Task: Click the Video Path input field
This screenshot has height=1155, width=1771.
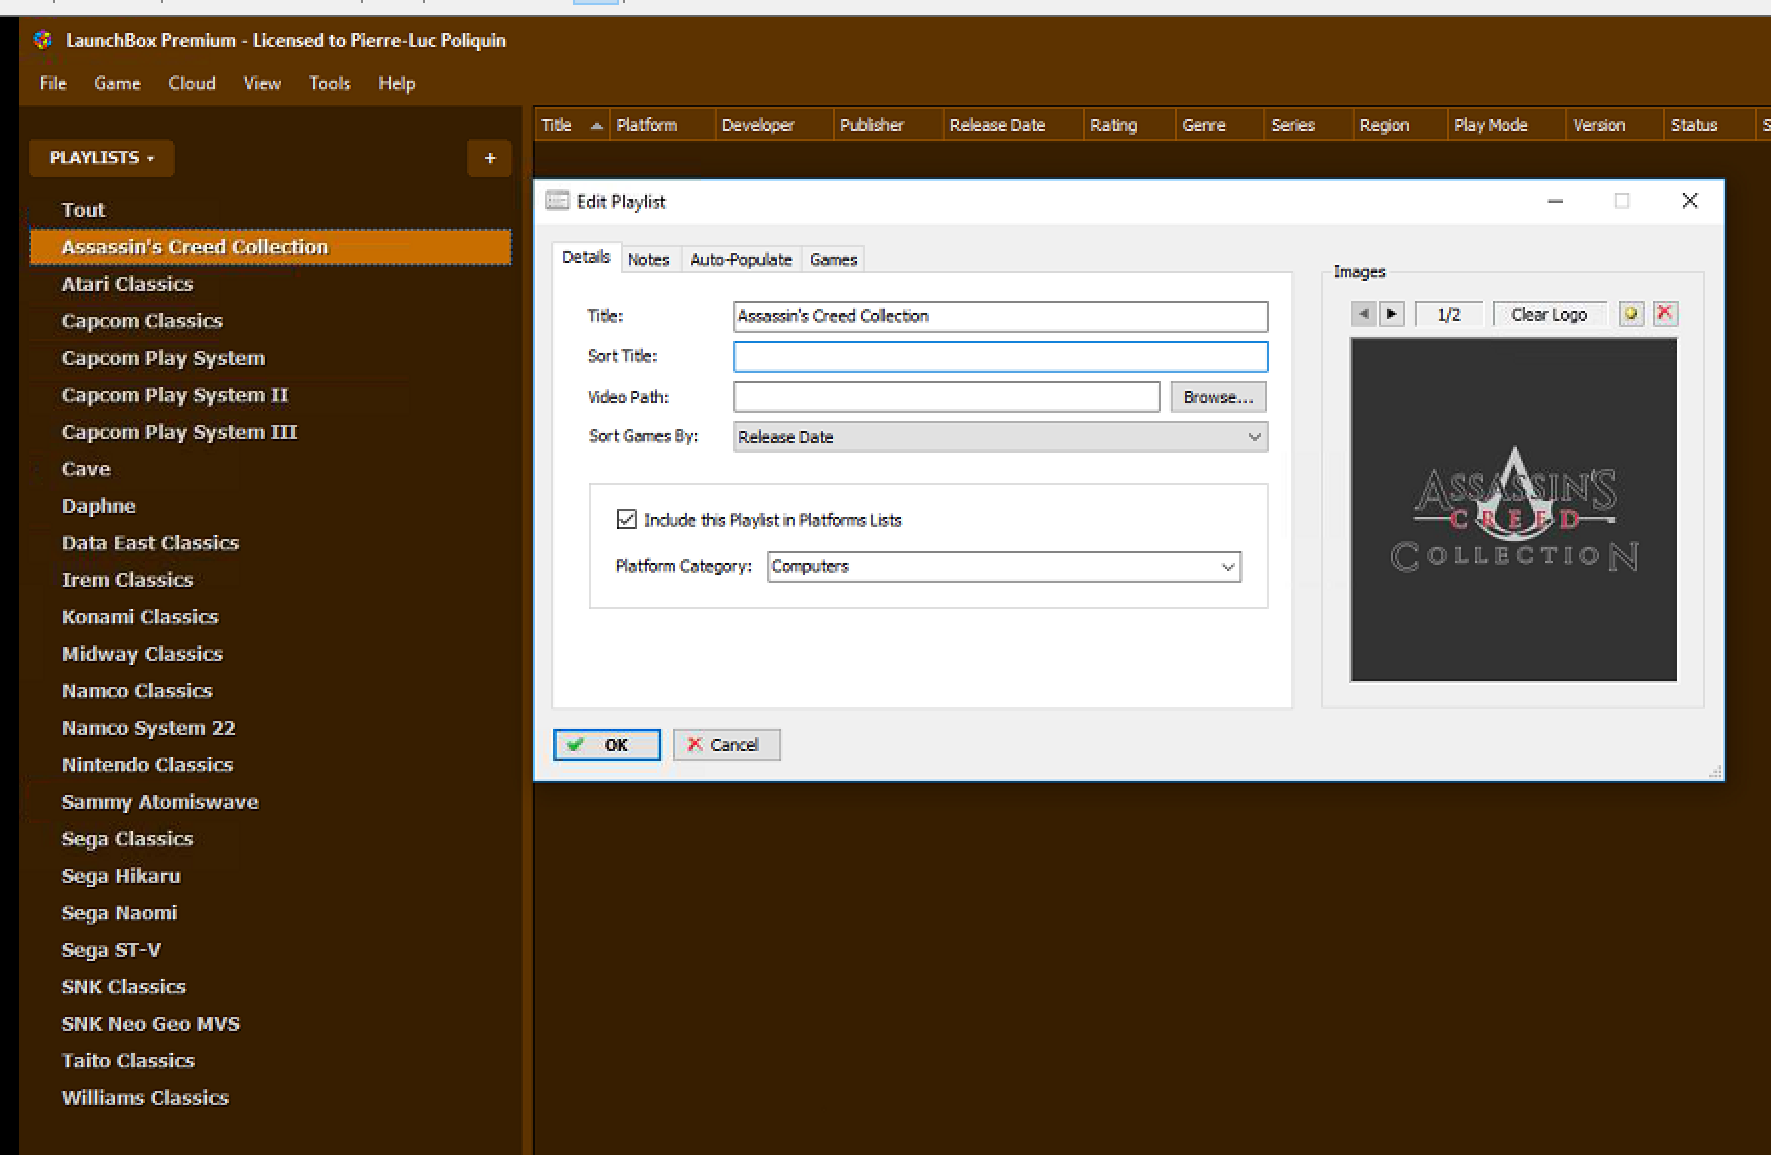Action: coord(946,397)
